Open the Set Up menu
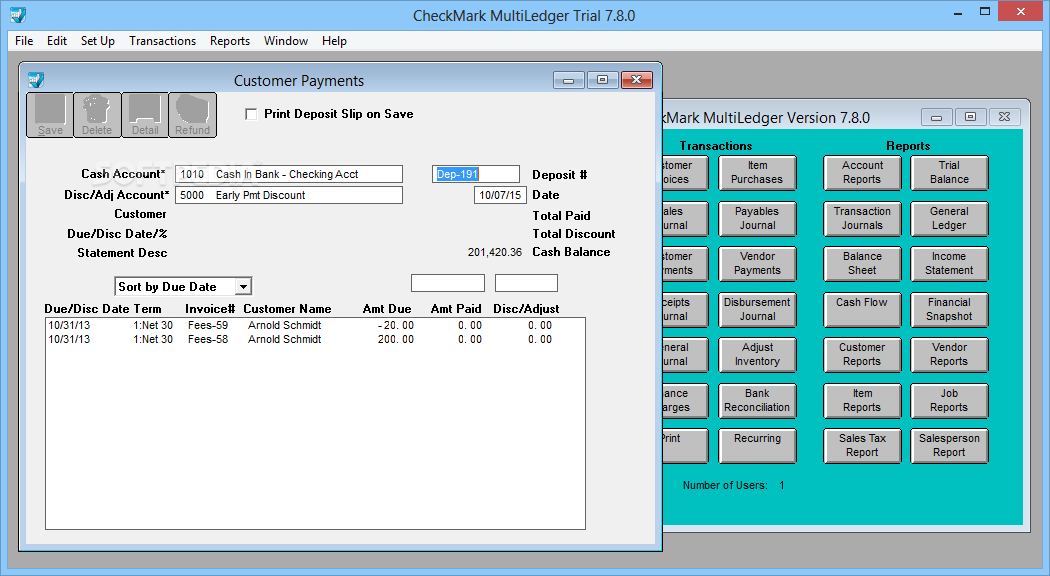The height and width of the screenshot is (576, 1050). tap(98, 41)
